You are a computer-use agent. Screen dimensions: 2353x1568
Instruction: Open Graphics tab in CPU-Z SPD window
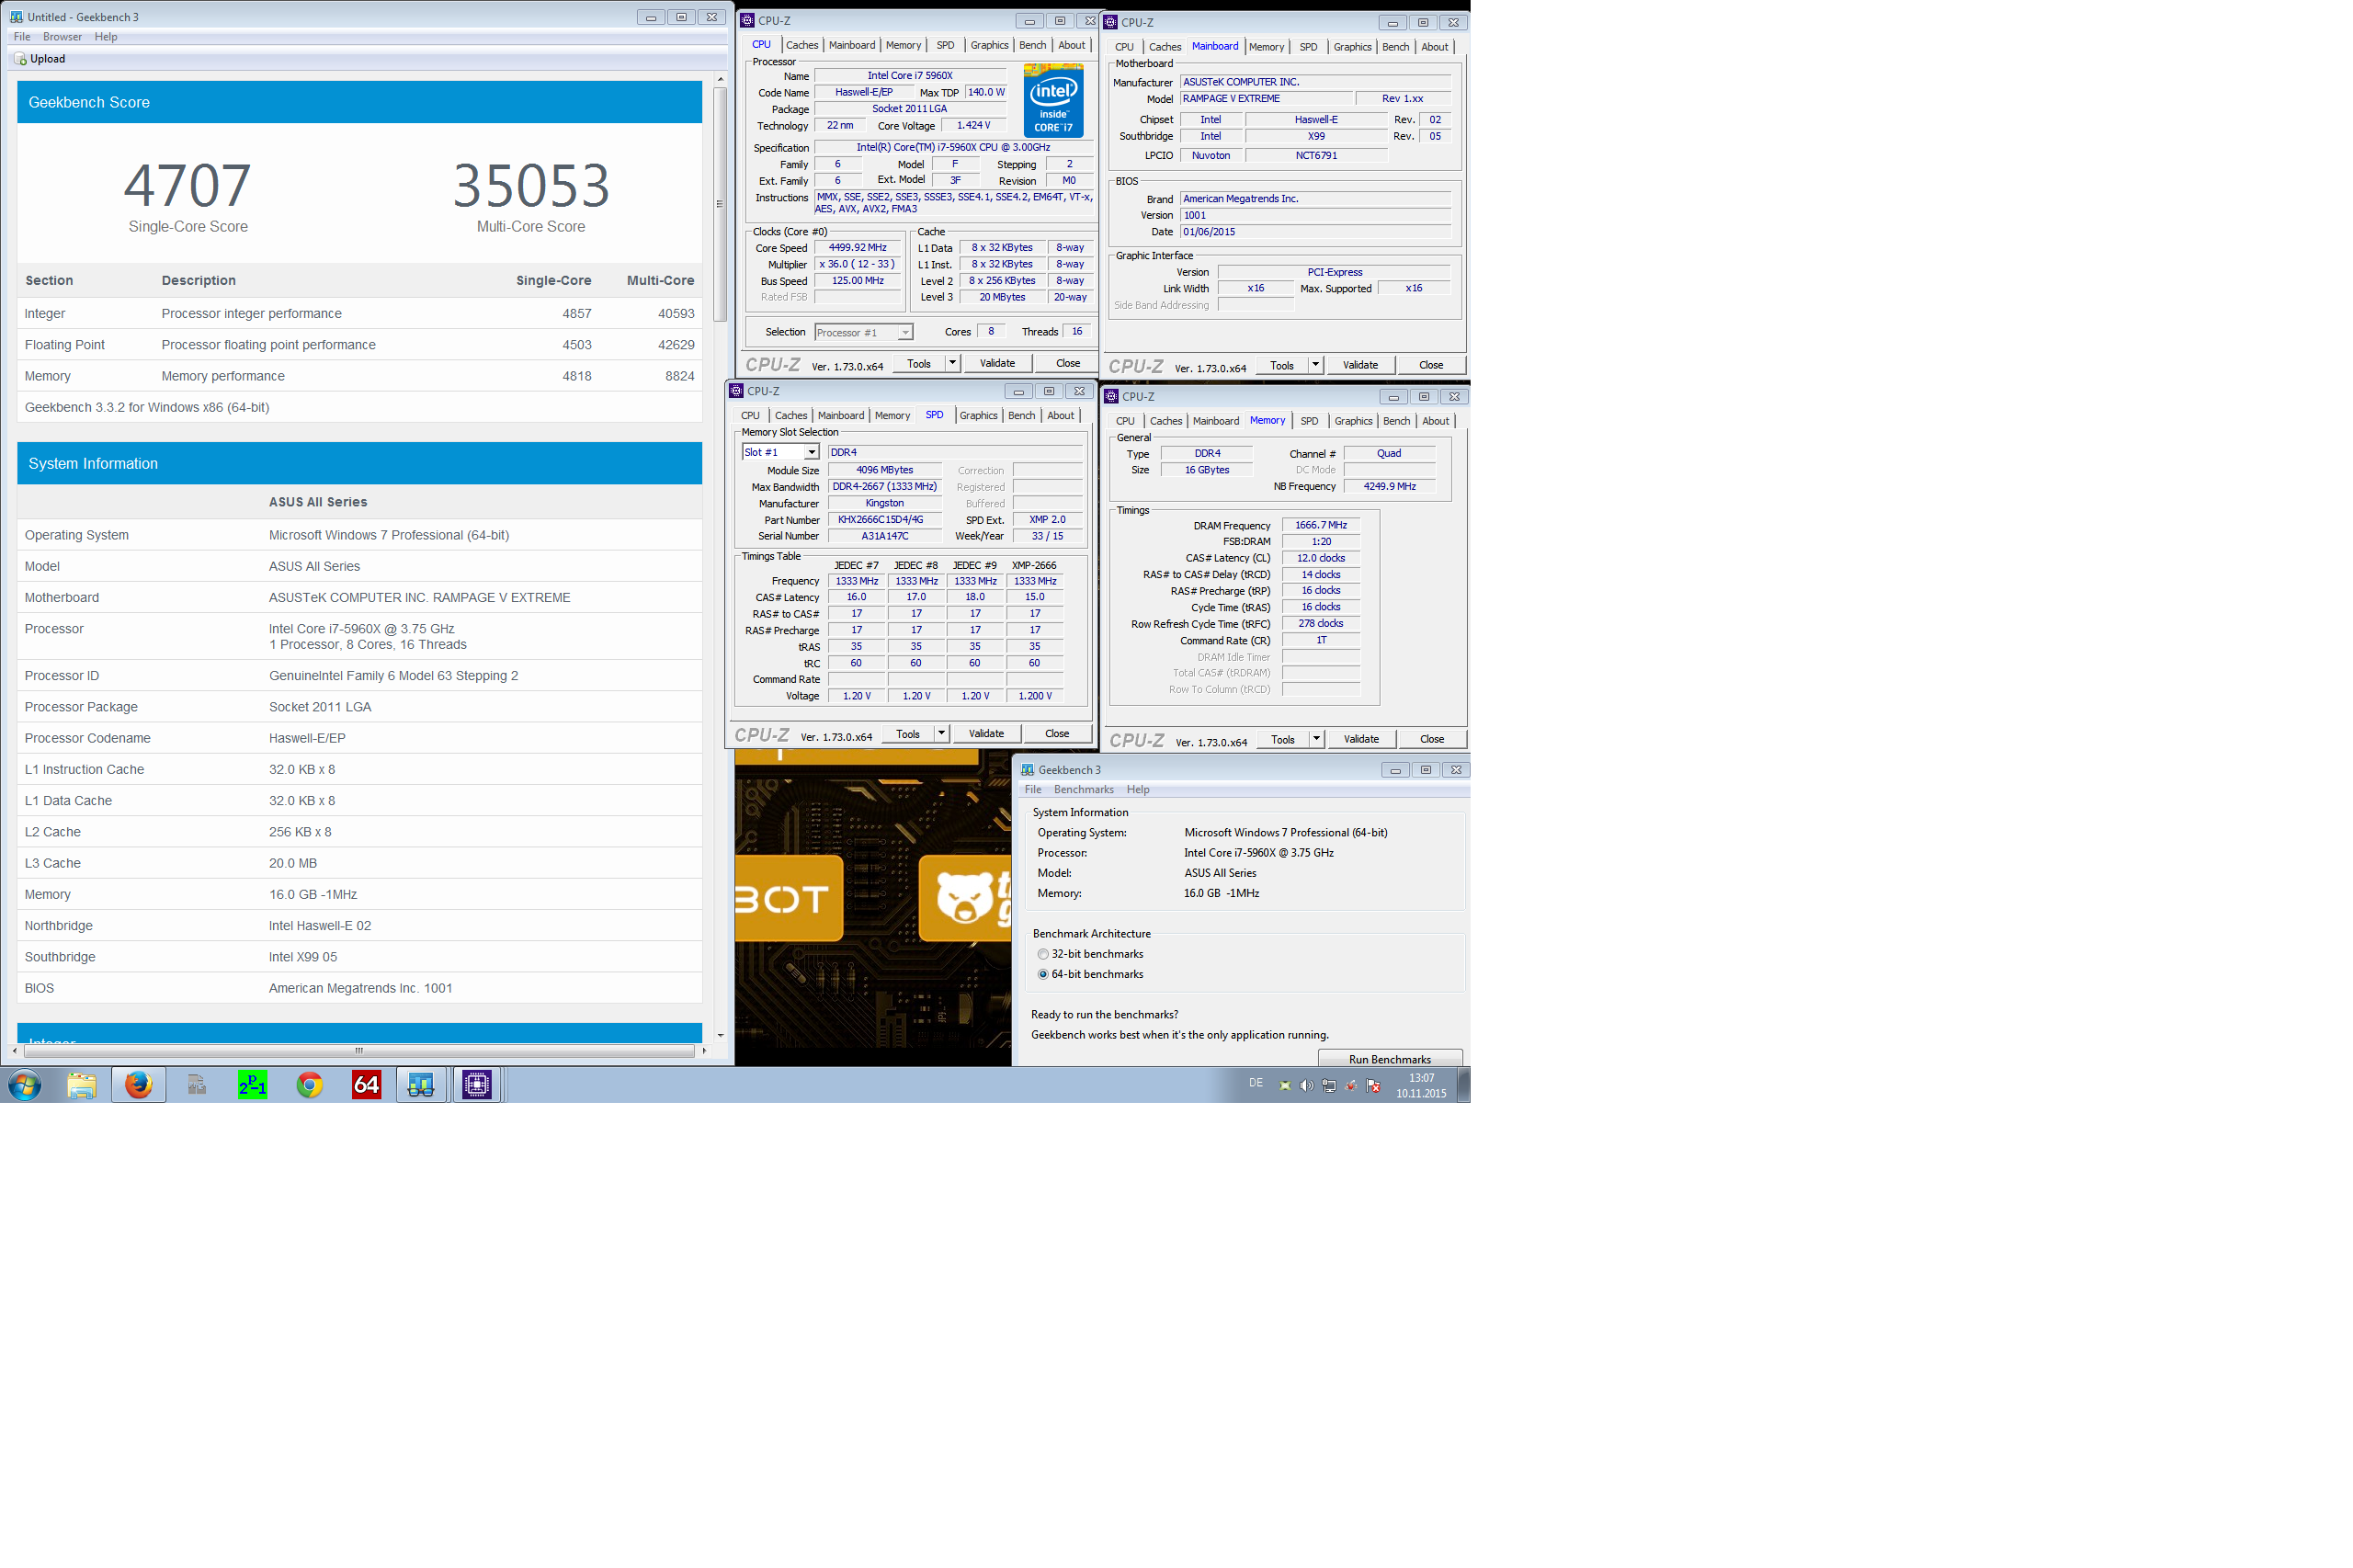(x=979, y=415)
